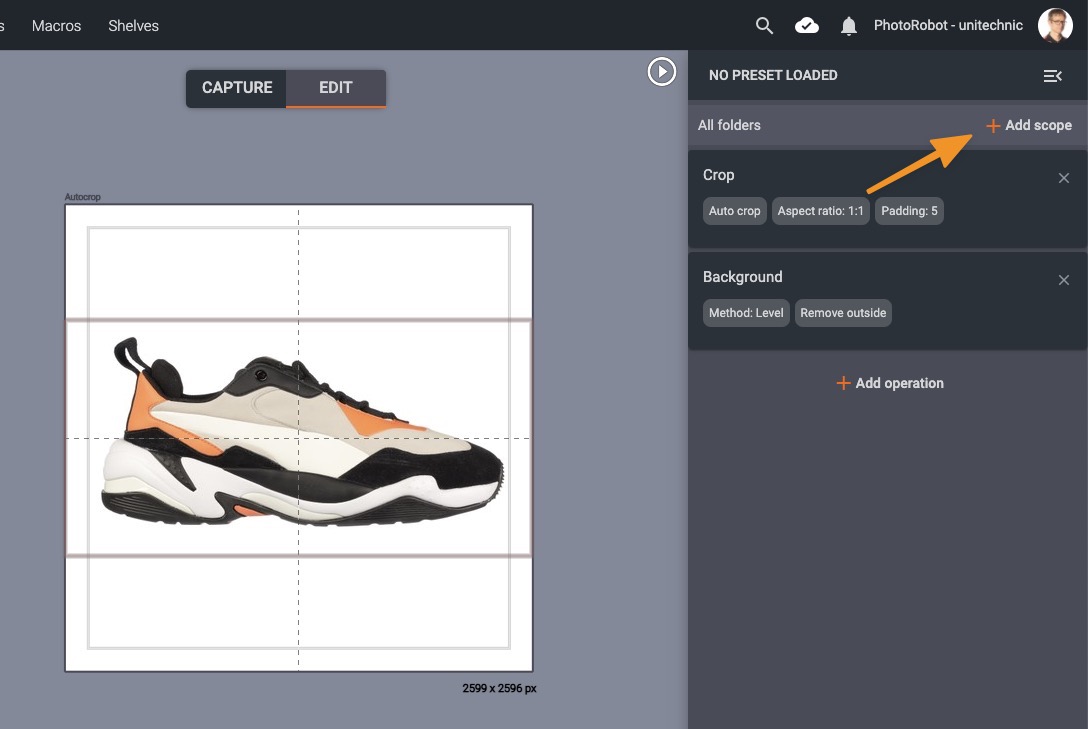Switch to the EDIT mode
This screenshot has width=1088, height=729.
pyautogui.click(x=335, y=88)
